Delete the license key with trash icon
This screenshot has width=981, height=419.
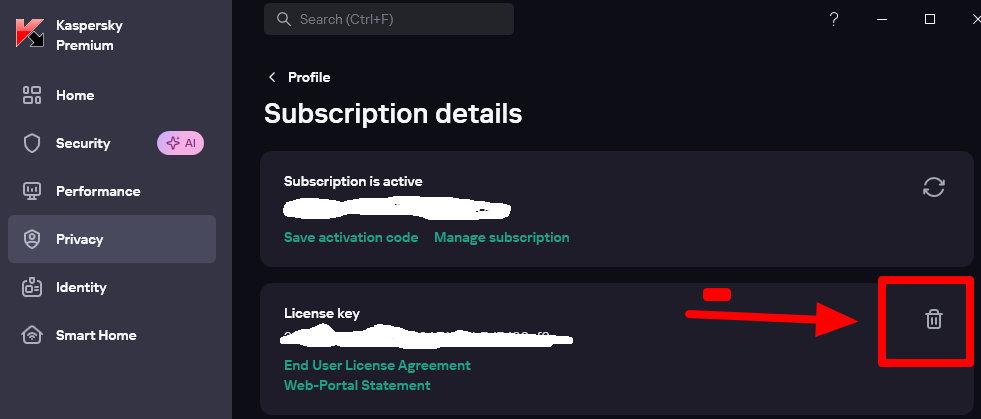click(933, 319)
